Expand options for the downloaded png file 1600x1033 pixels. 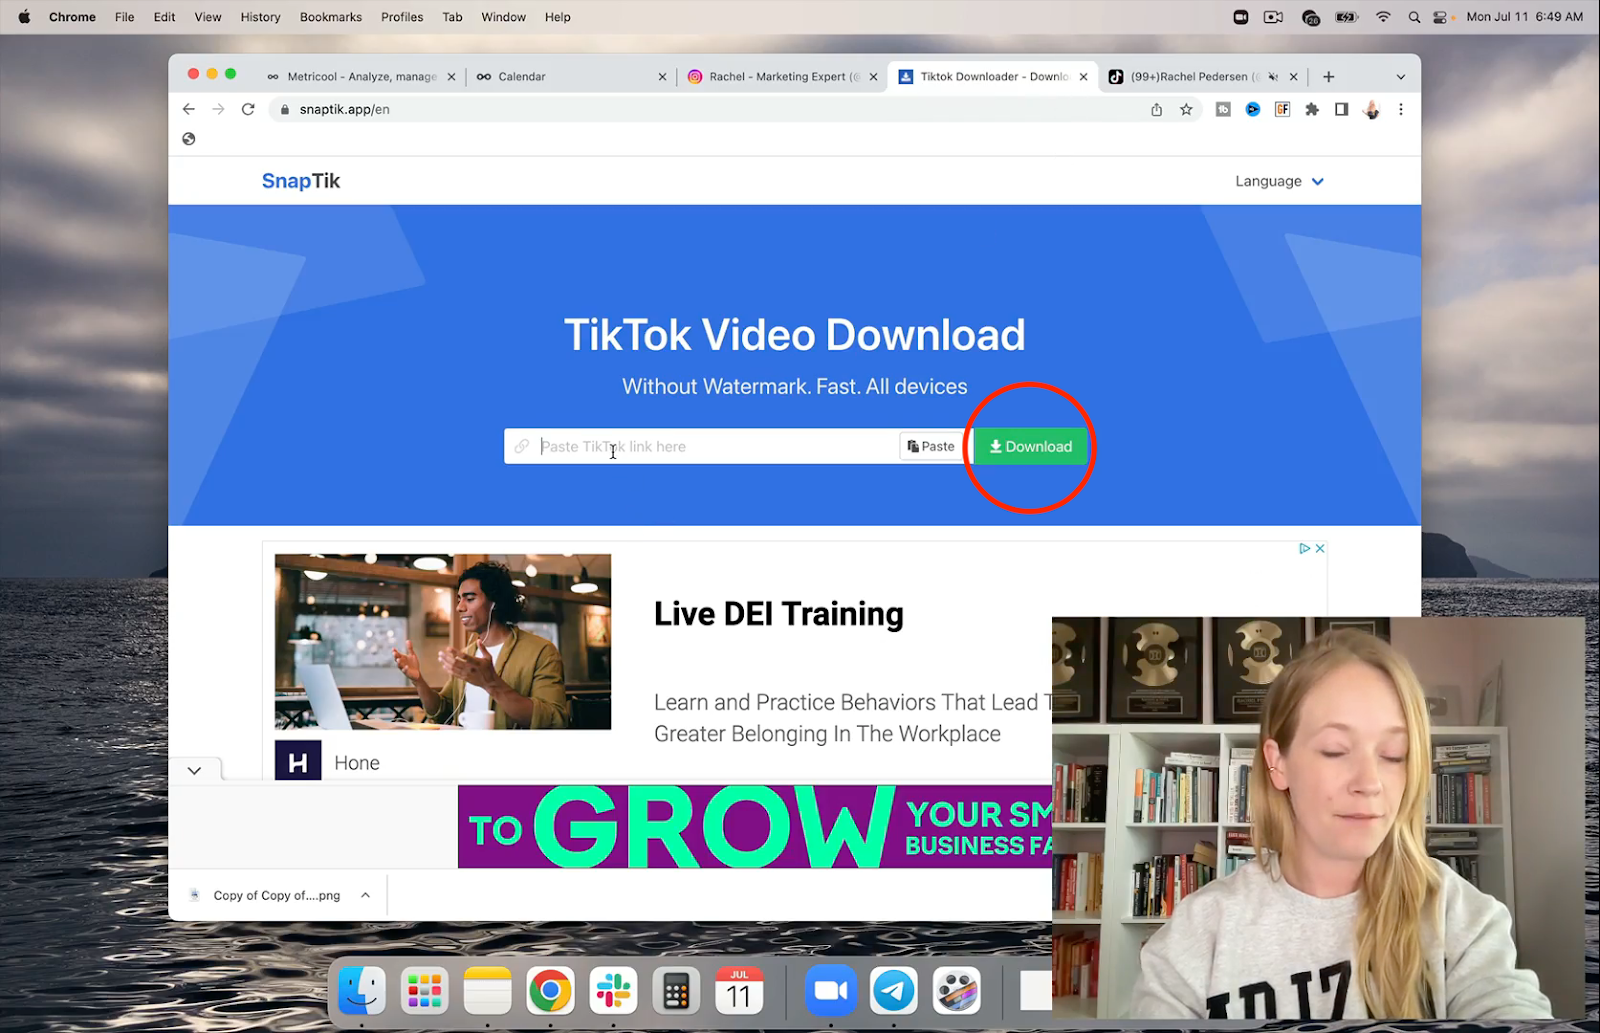(x=365, y=895)
